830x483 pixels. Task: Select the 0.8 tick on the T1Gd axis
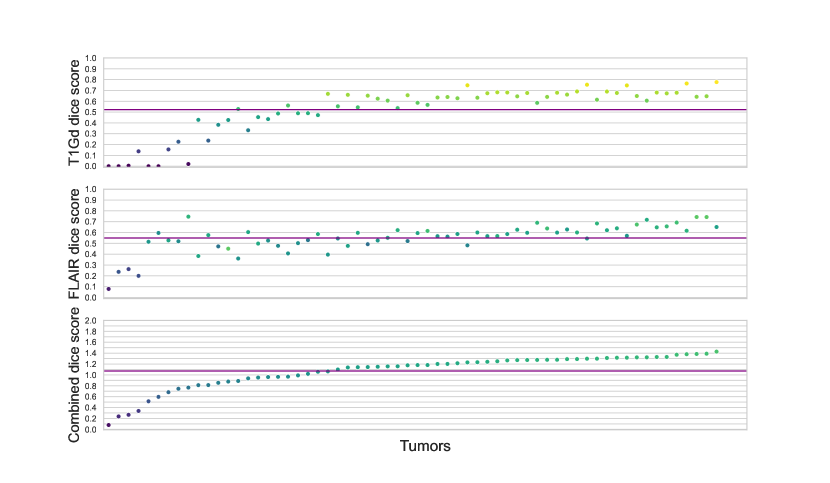[x=91, y=80]
